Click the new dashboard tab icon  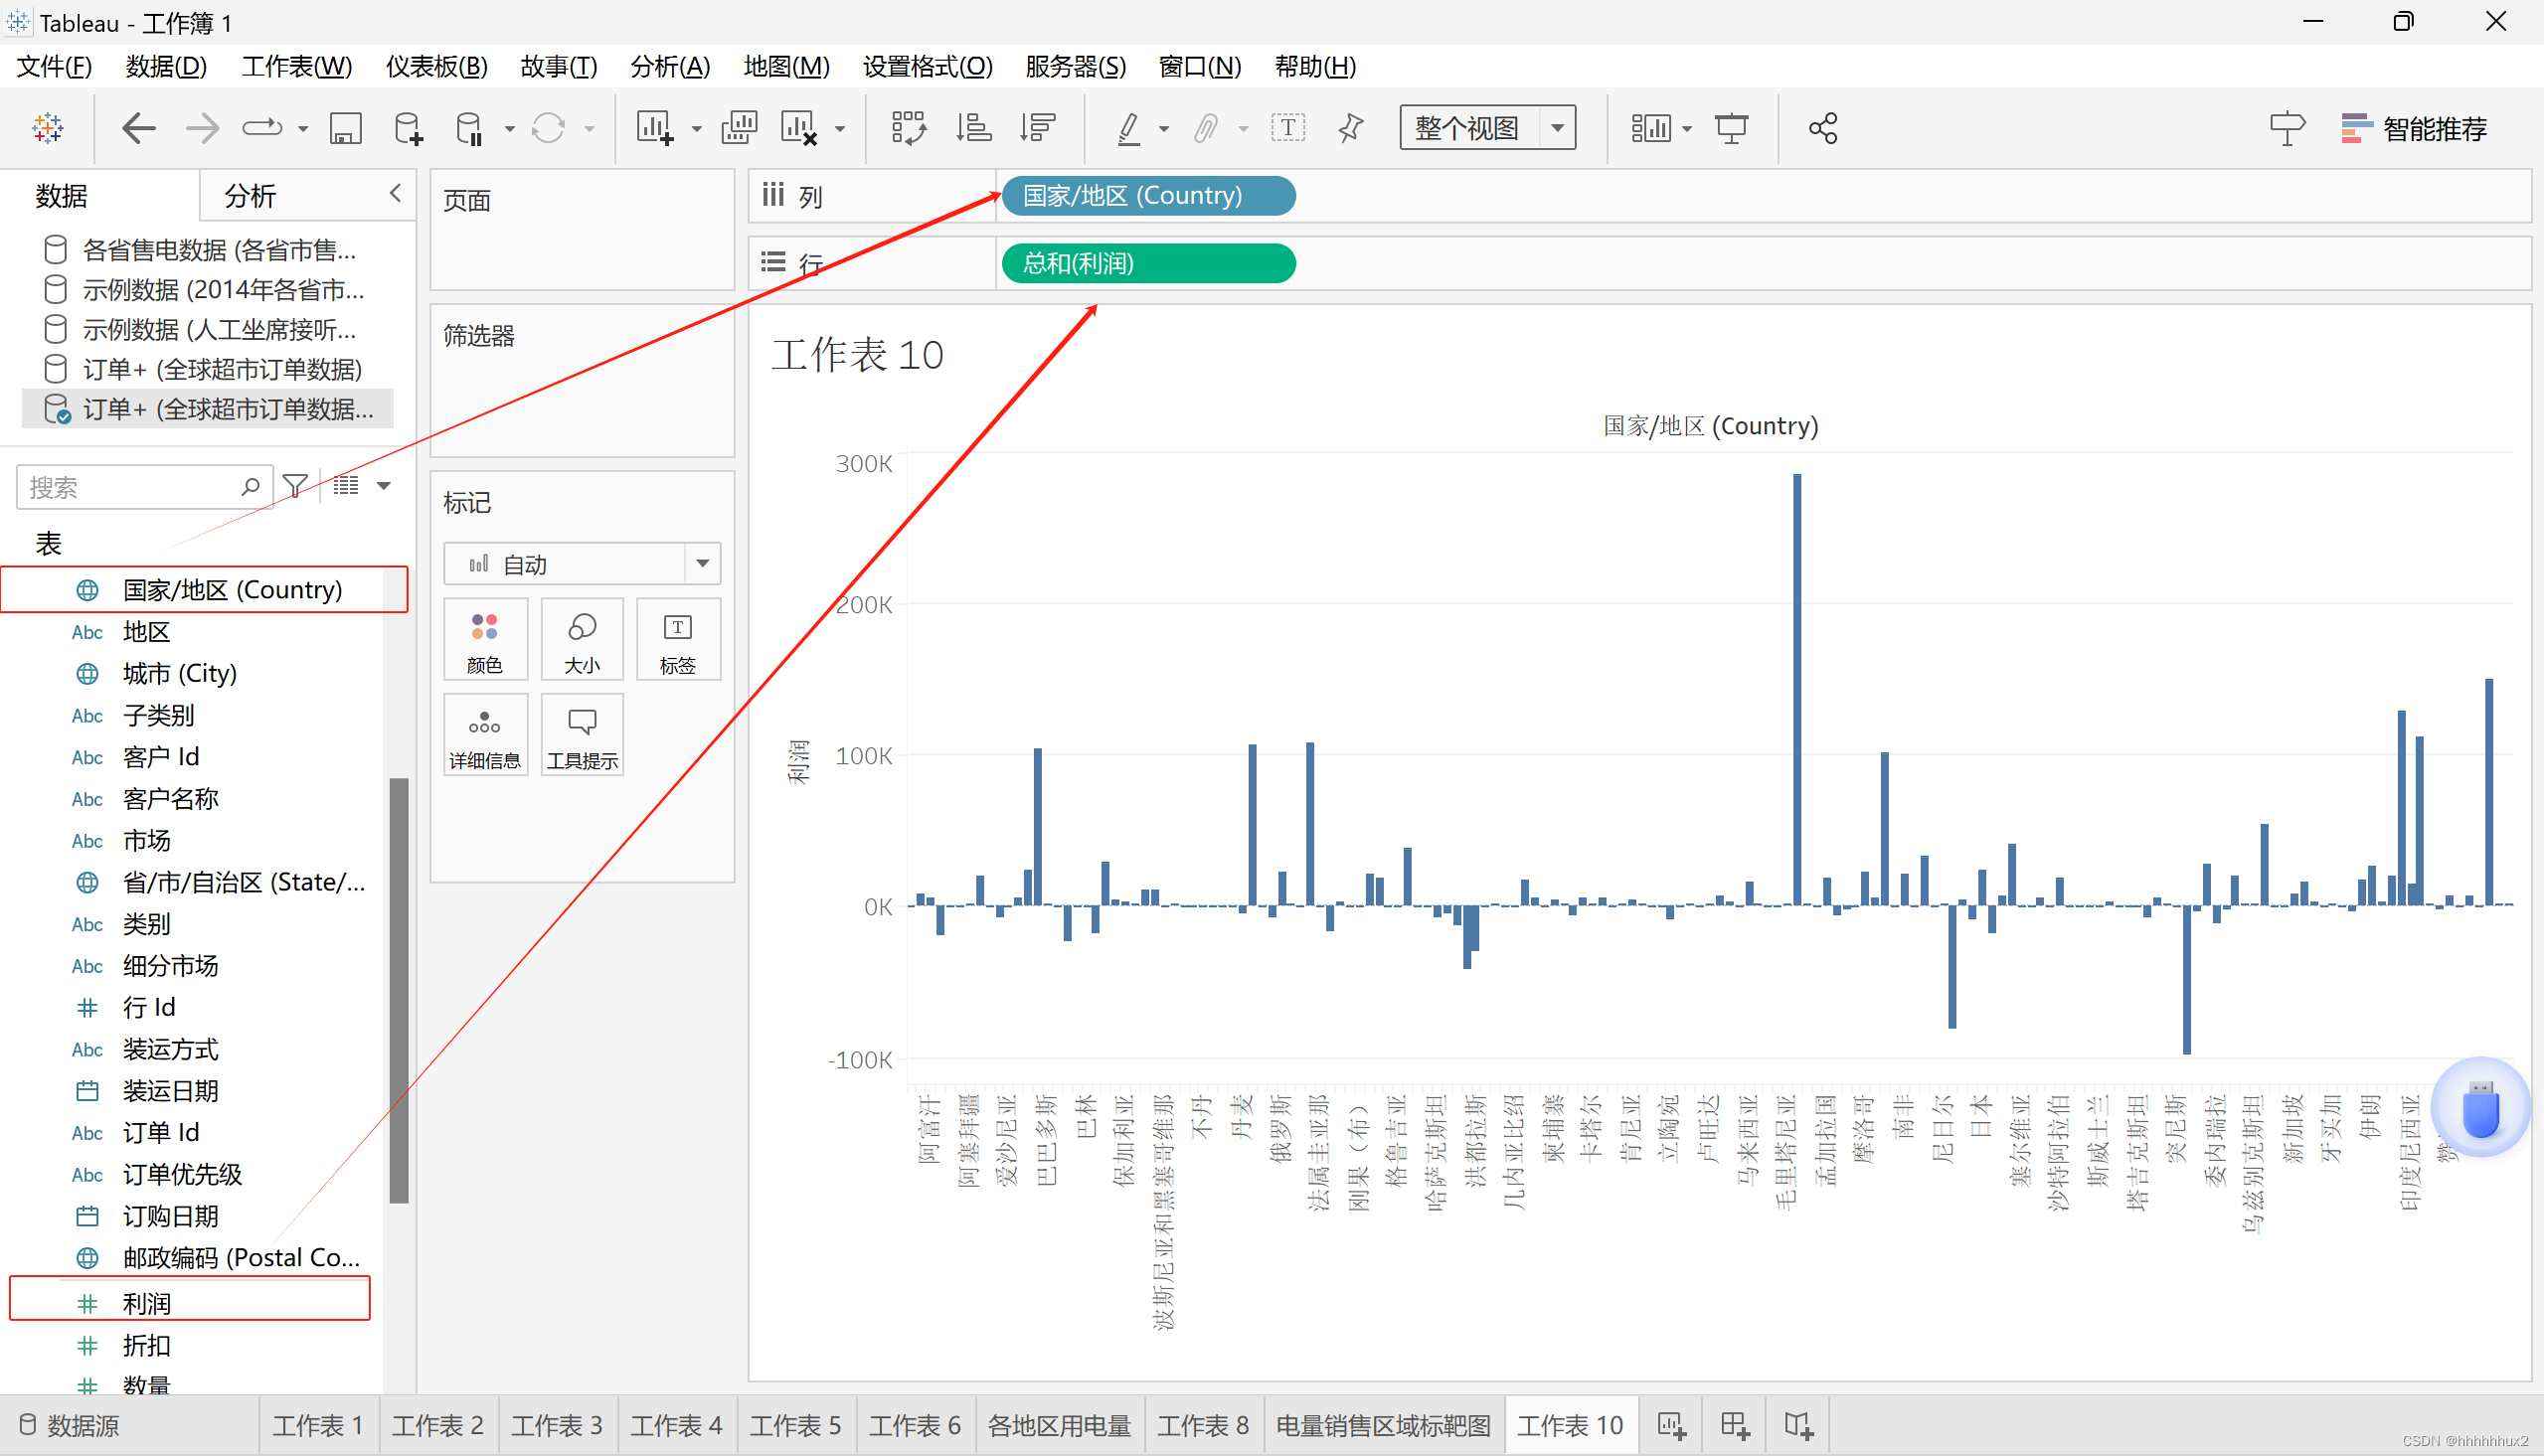pos(1735,1425)
